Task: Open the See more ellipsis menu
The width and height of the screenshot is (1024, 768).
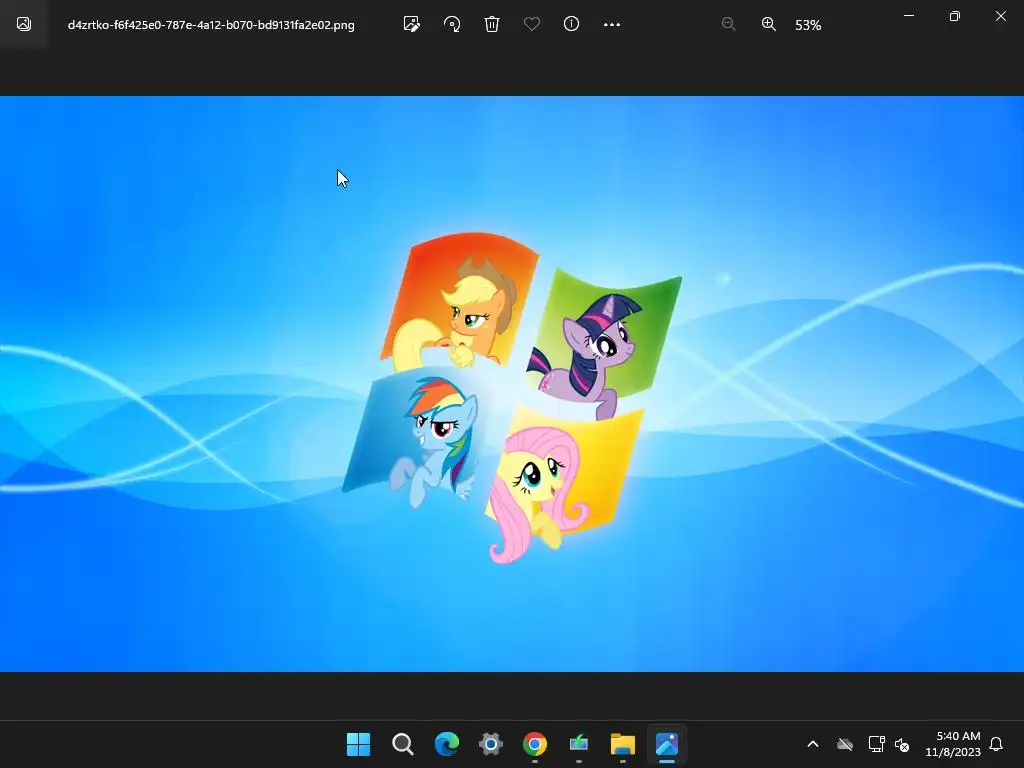Action: (612, 25)
